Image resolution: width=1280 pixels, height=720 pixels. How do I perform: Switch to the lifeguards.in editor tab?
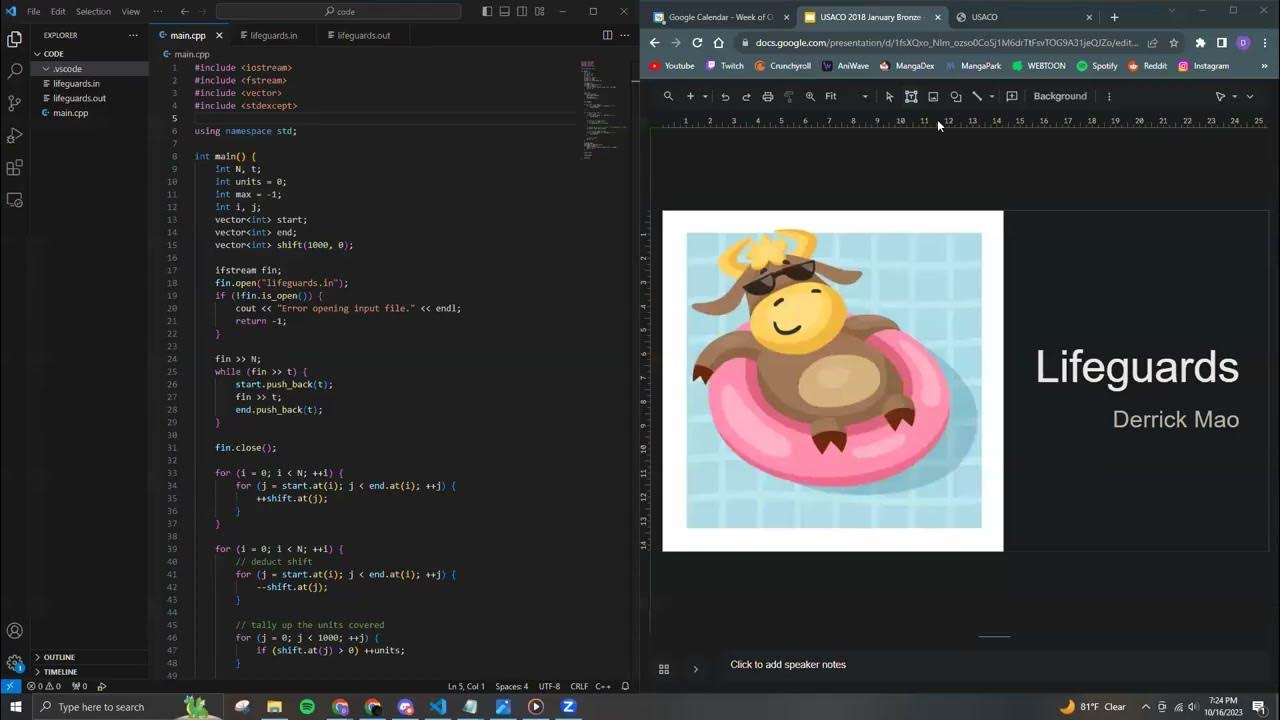273,35
